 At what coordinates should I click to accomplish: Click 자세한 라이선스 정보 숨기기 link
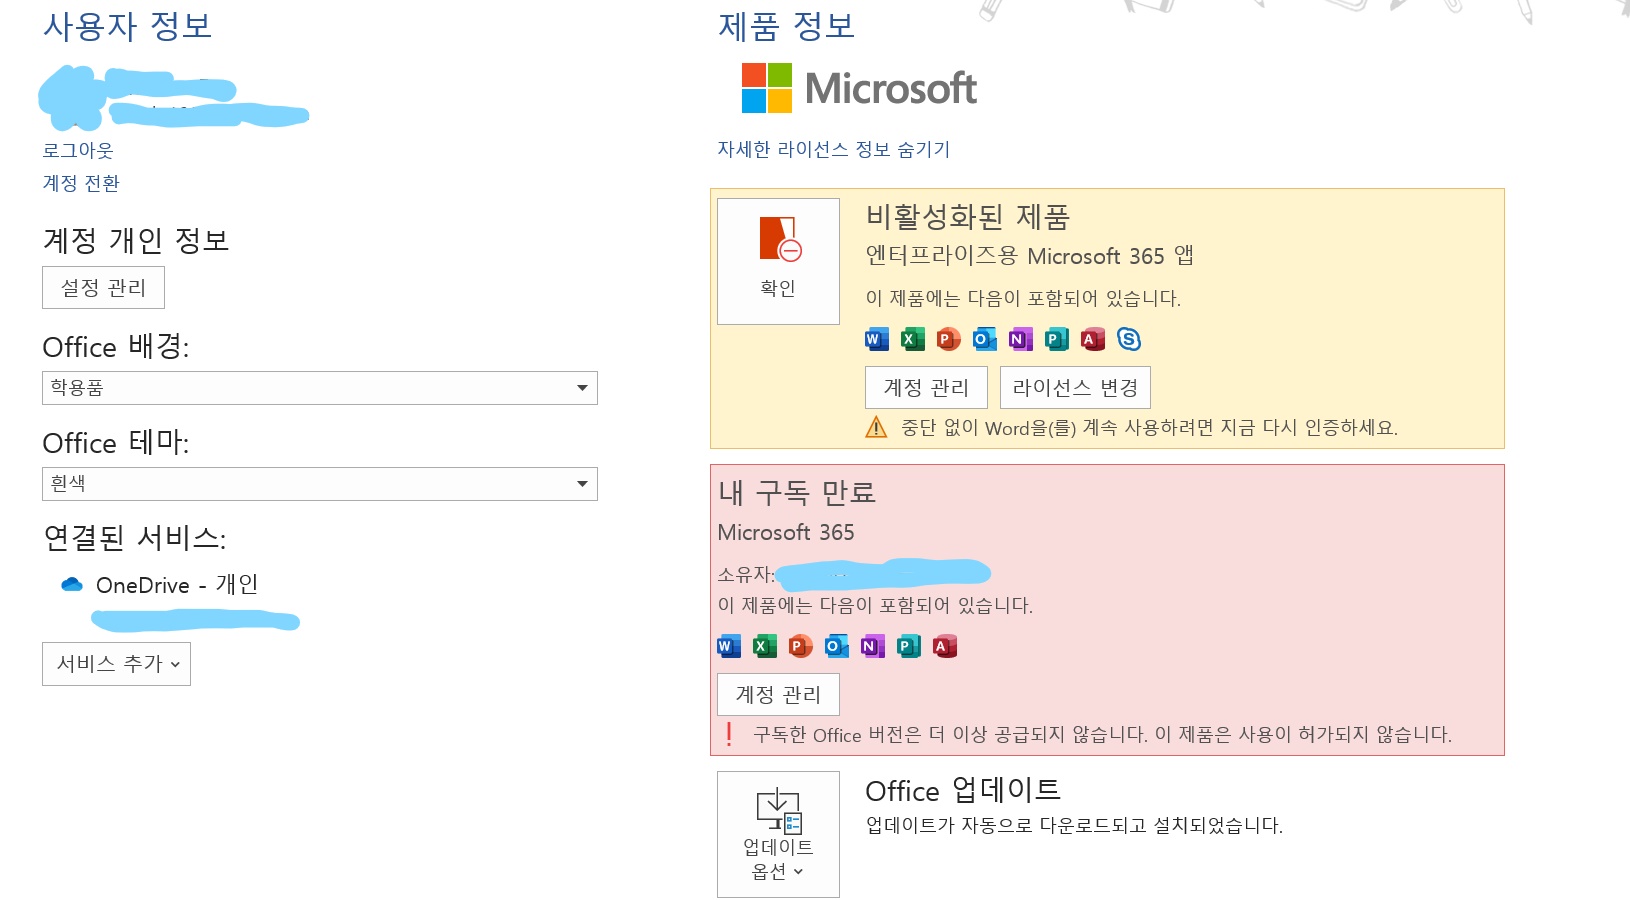click(834, 149)
